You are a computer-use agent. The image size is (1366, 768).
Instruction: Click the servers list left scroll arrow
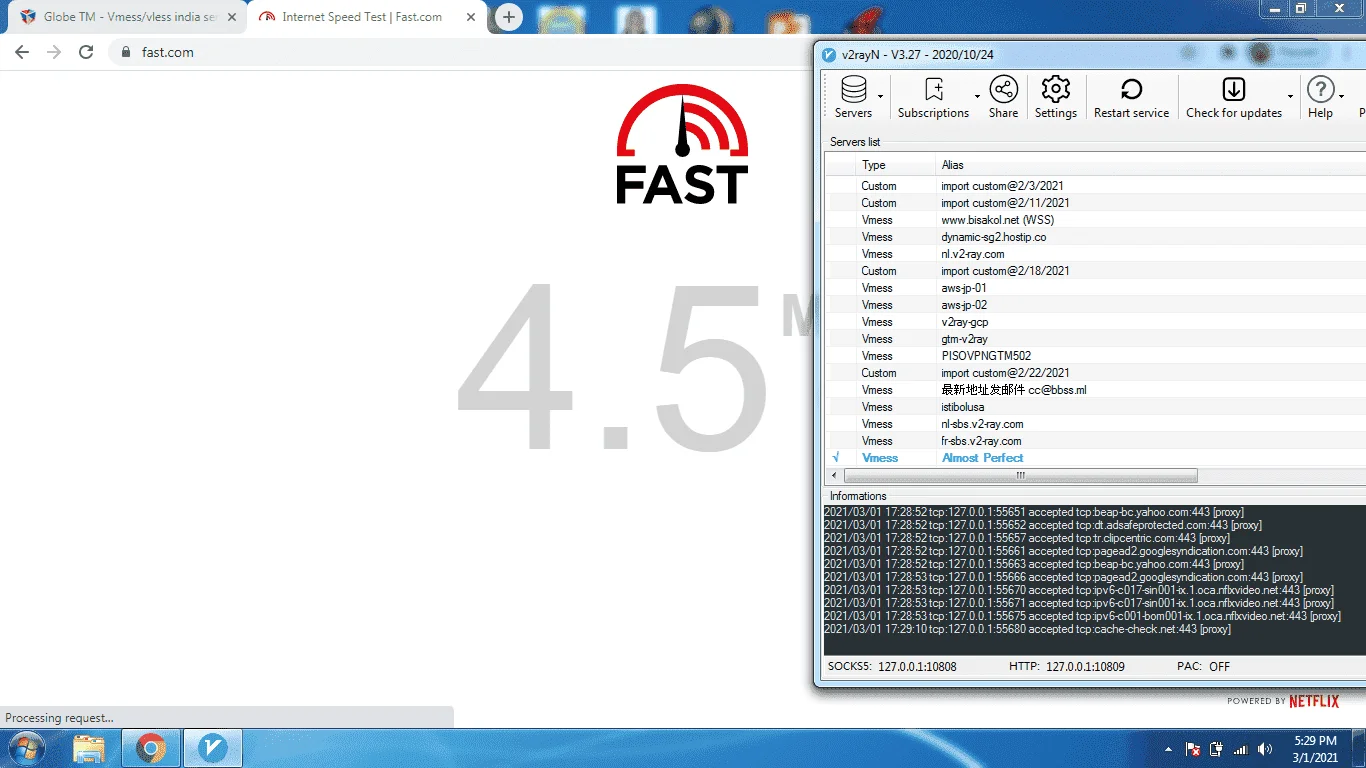[835, 476]
